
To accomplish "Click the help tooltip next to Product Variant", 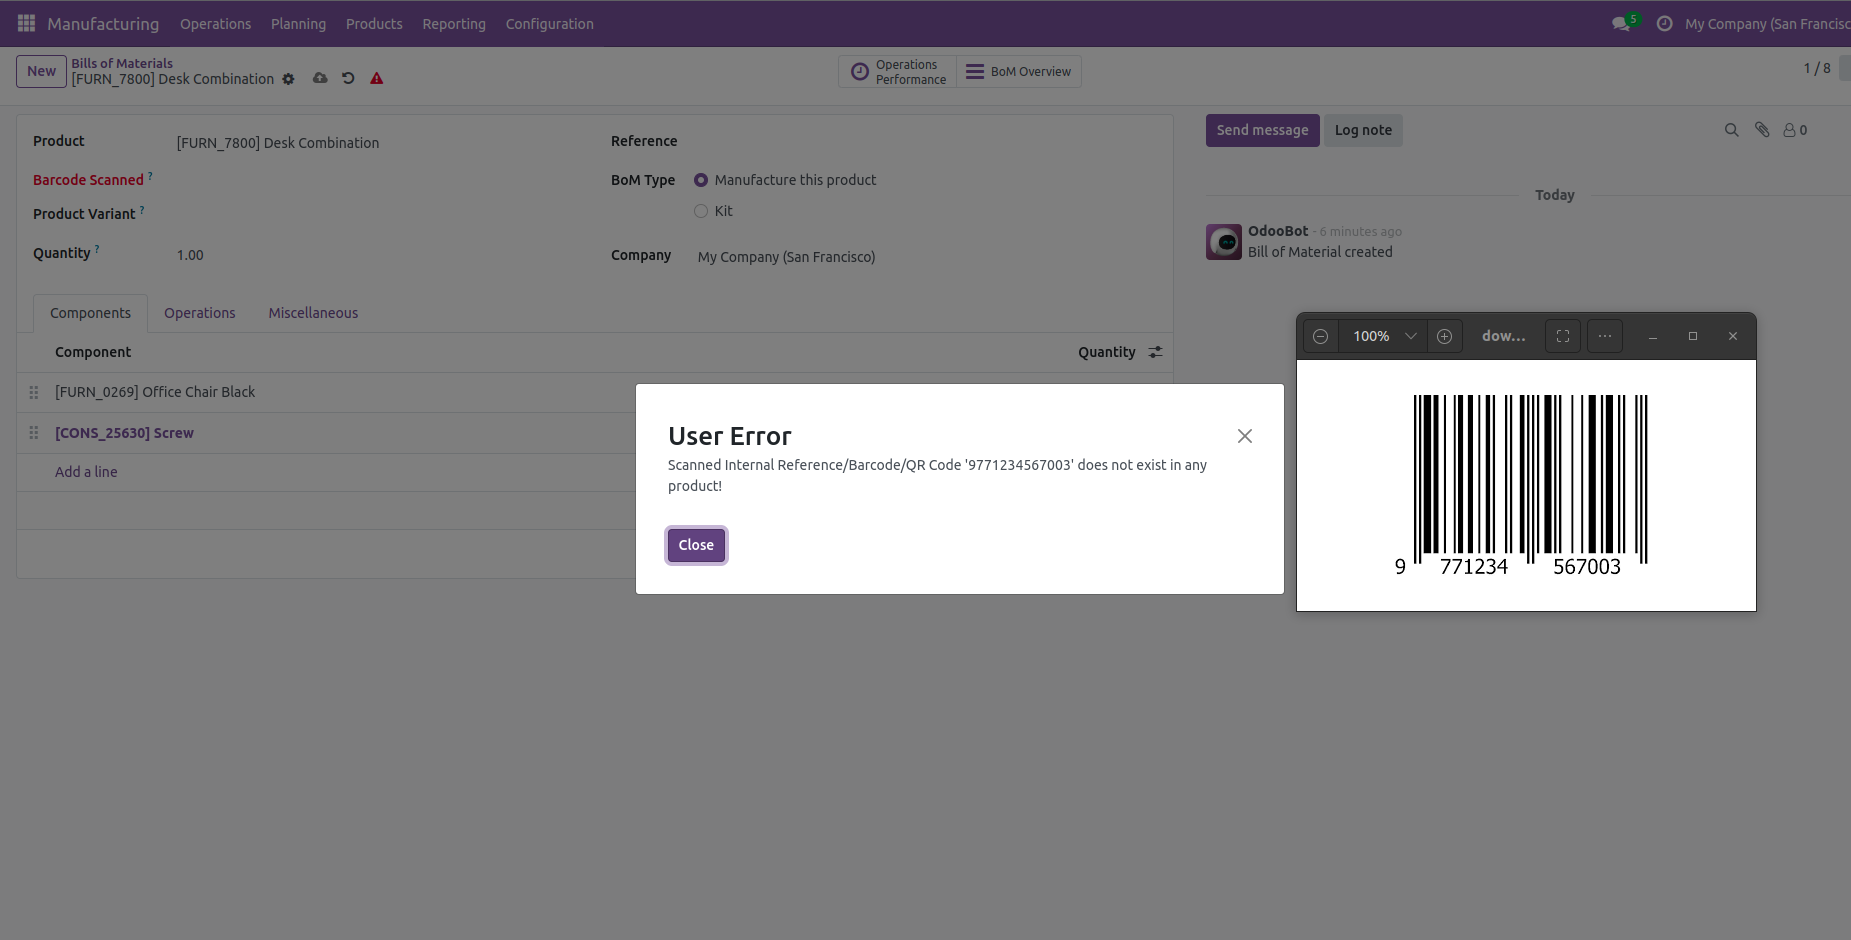I will click(x=142, y=210).
